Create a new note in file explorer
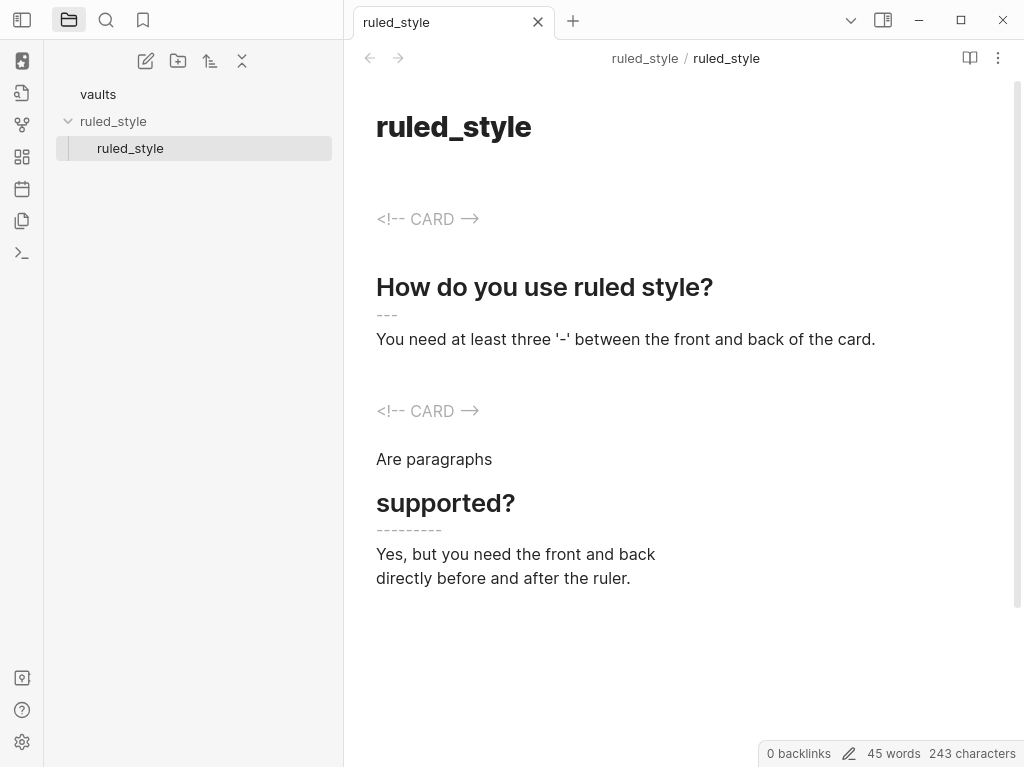 click(x=146, y=61)
